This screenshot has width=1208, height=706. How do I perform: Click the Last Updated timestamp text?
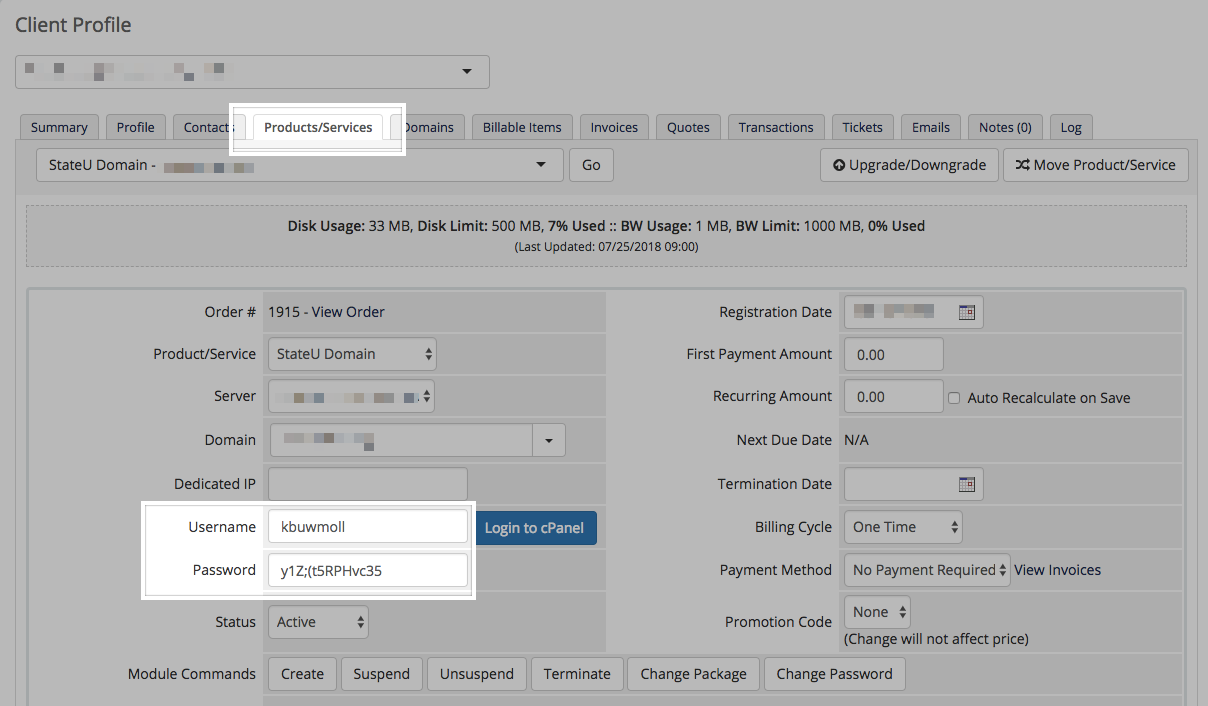pos(606,246)
